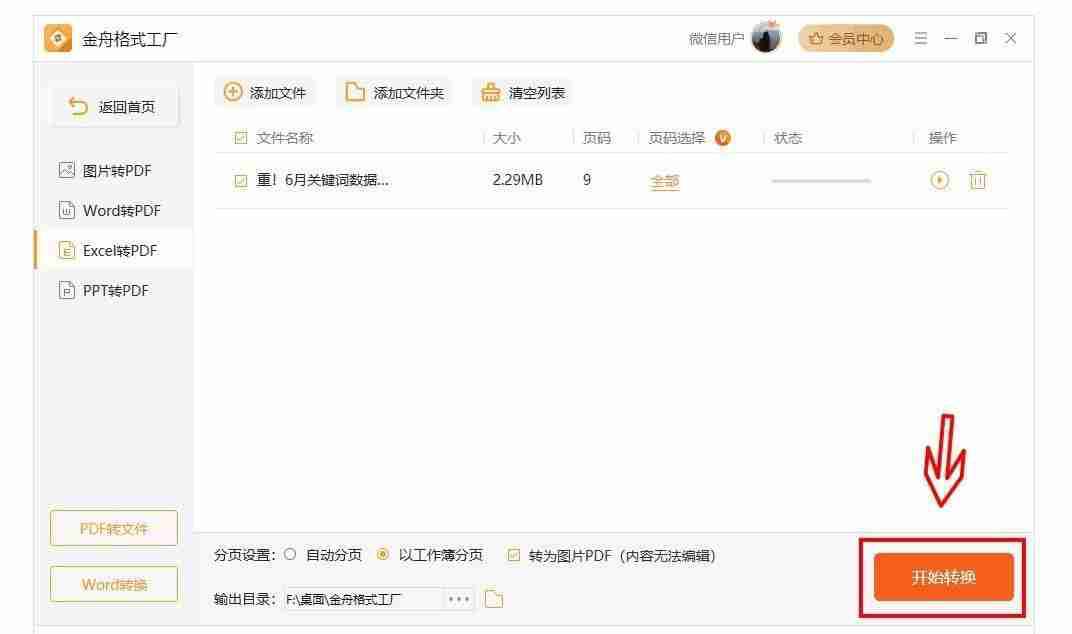Open the hamburger menu icon in title bar
Viewport: 1072px width, 634px height.
[921, 38]
